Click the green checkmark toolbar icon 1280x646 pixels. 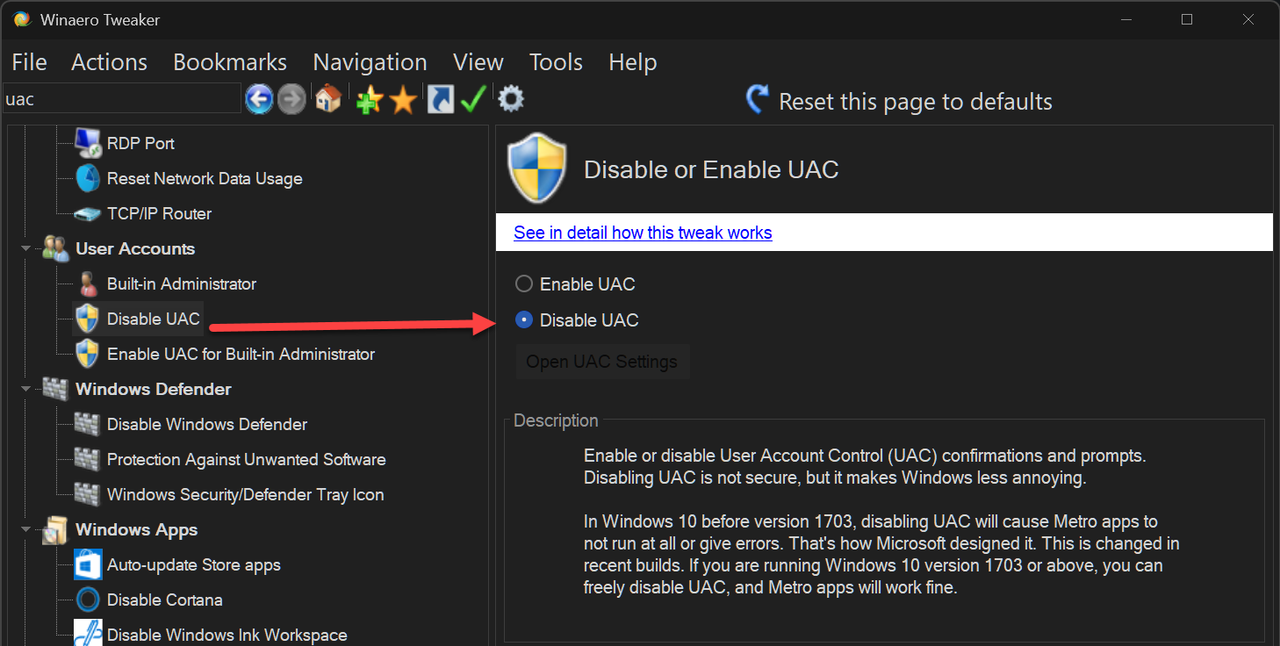click(x=474, y=99)
